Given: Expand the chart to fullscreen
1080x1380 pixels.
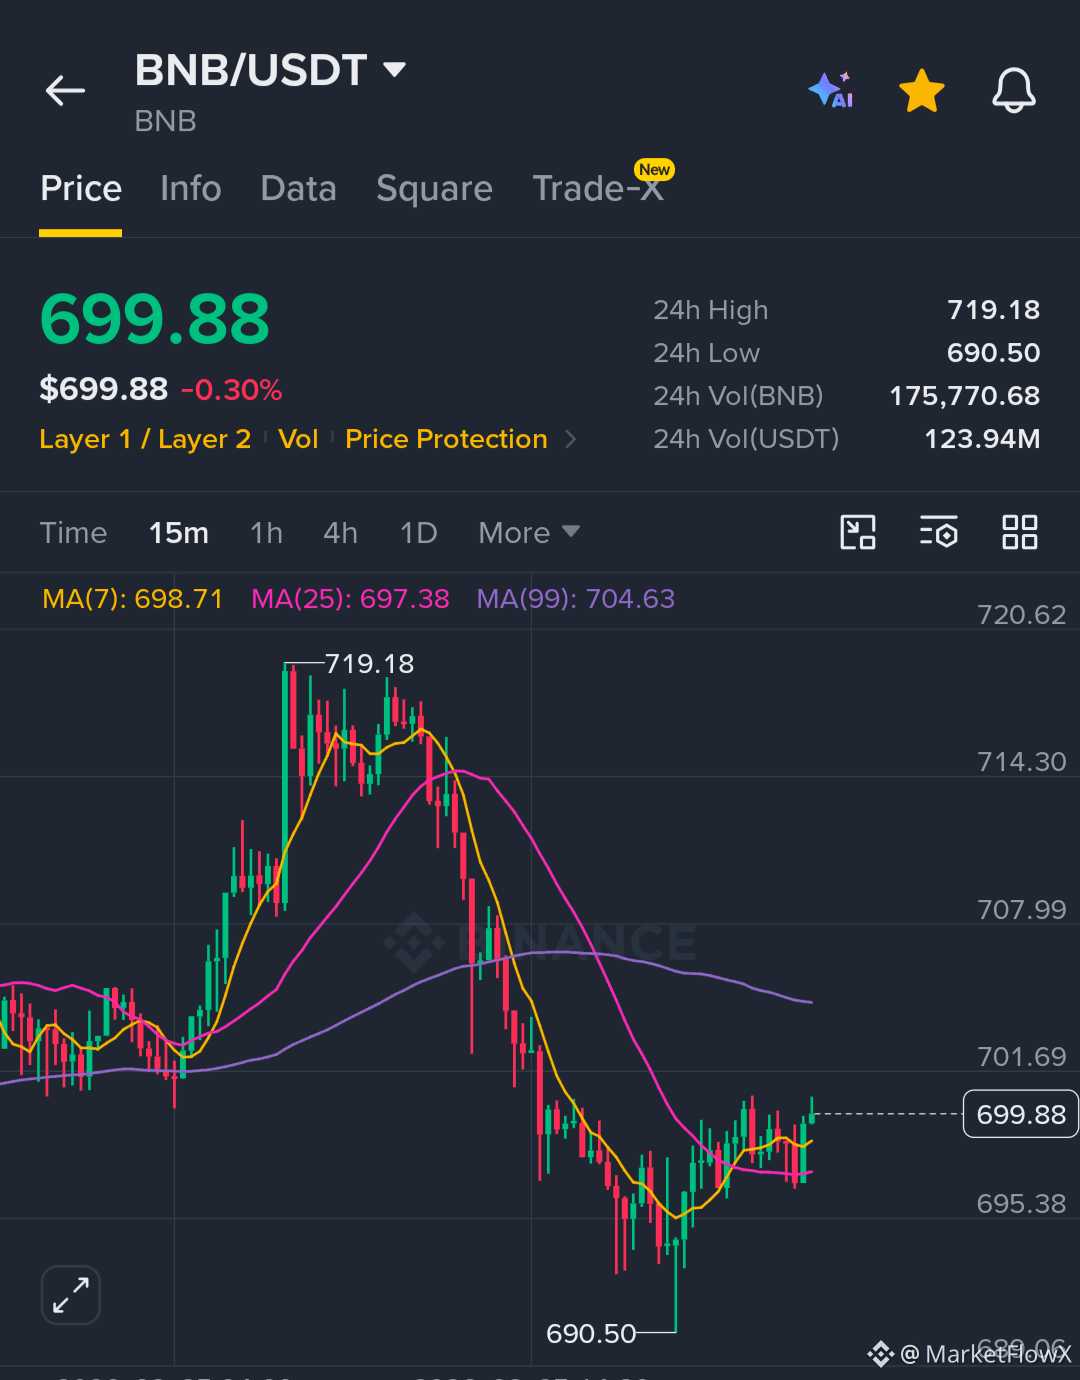Looking at the screenshot, I should click(71, 1295).
